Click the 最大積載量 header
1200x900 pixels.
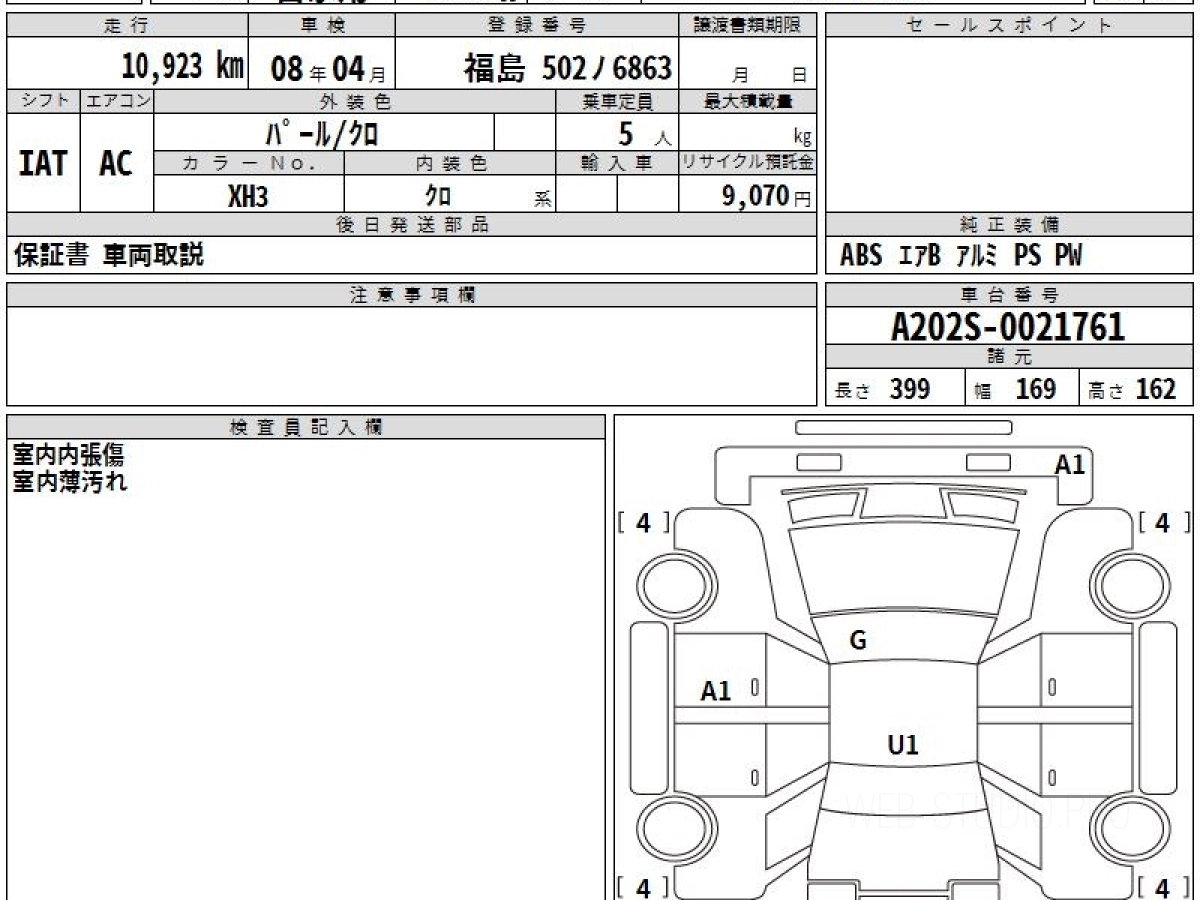(x=748, y=101)
